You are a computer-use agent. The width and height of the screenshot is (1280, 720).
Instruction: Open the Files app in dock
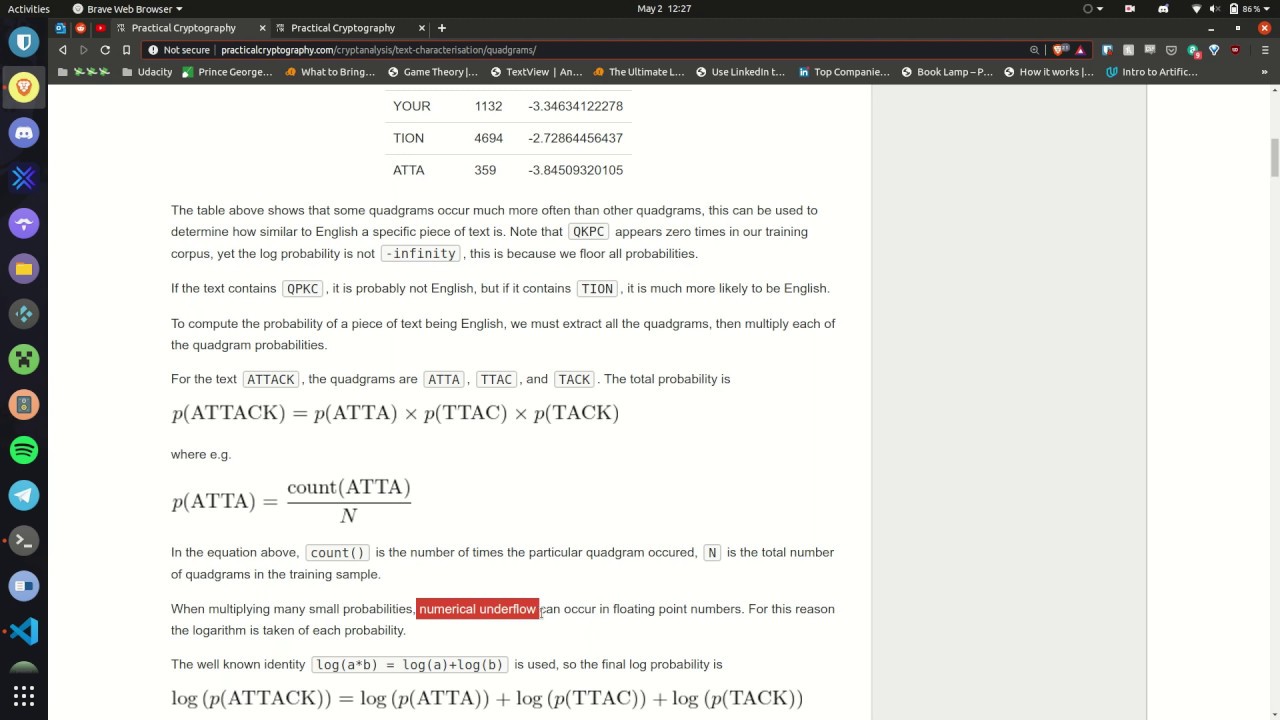point(24,268)
